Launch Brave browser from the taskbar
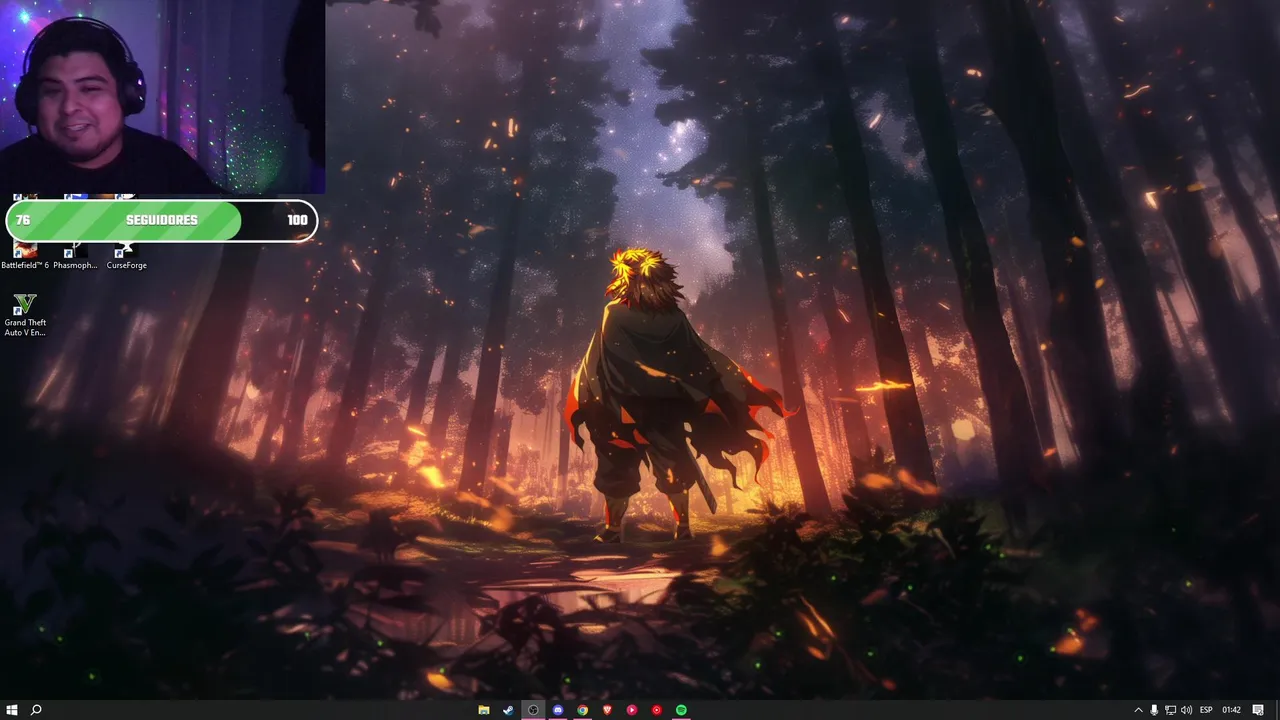1280x720 pixels. pos(607,710)
